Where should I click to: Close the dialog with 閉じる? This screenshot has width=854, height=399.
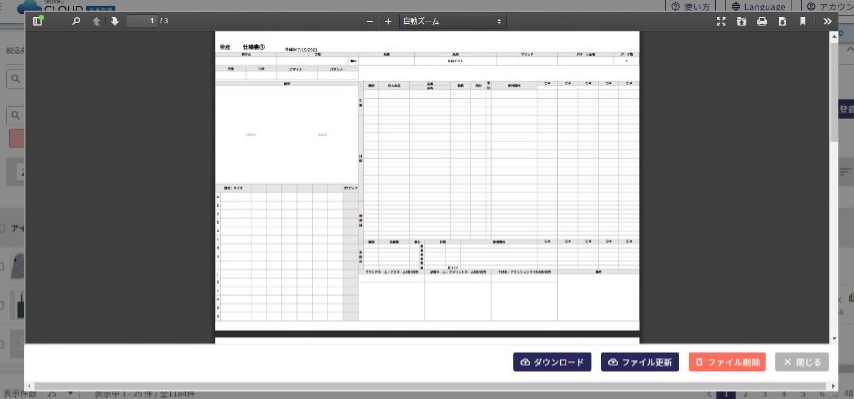point(802,362)
